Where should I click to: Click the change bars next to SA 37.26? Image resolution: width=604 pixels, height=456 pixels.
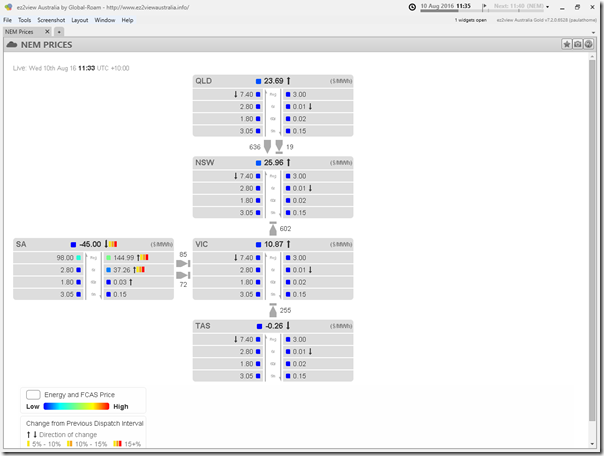tap(141, 270)
